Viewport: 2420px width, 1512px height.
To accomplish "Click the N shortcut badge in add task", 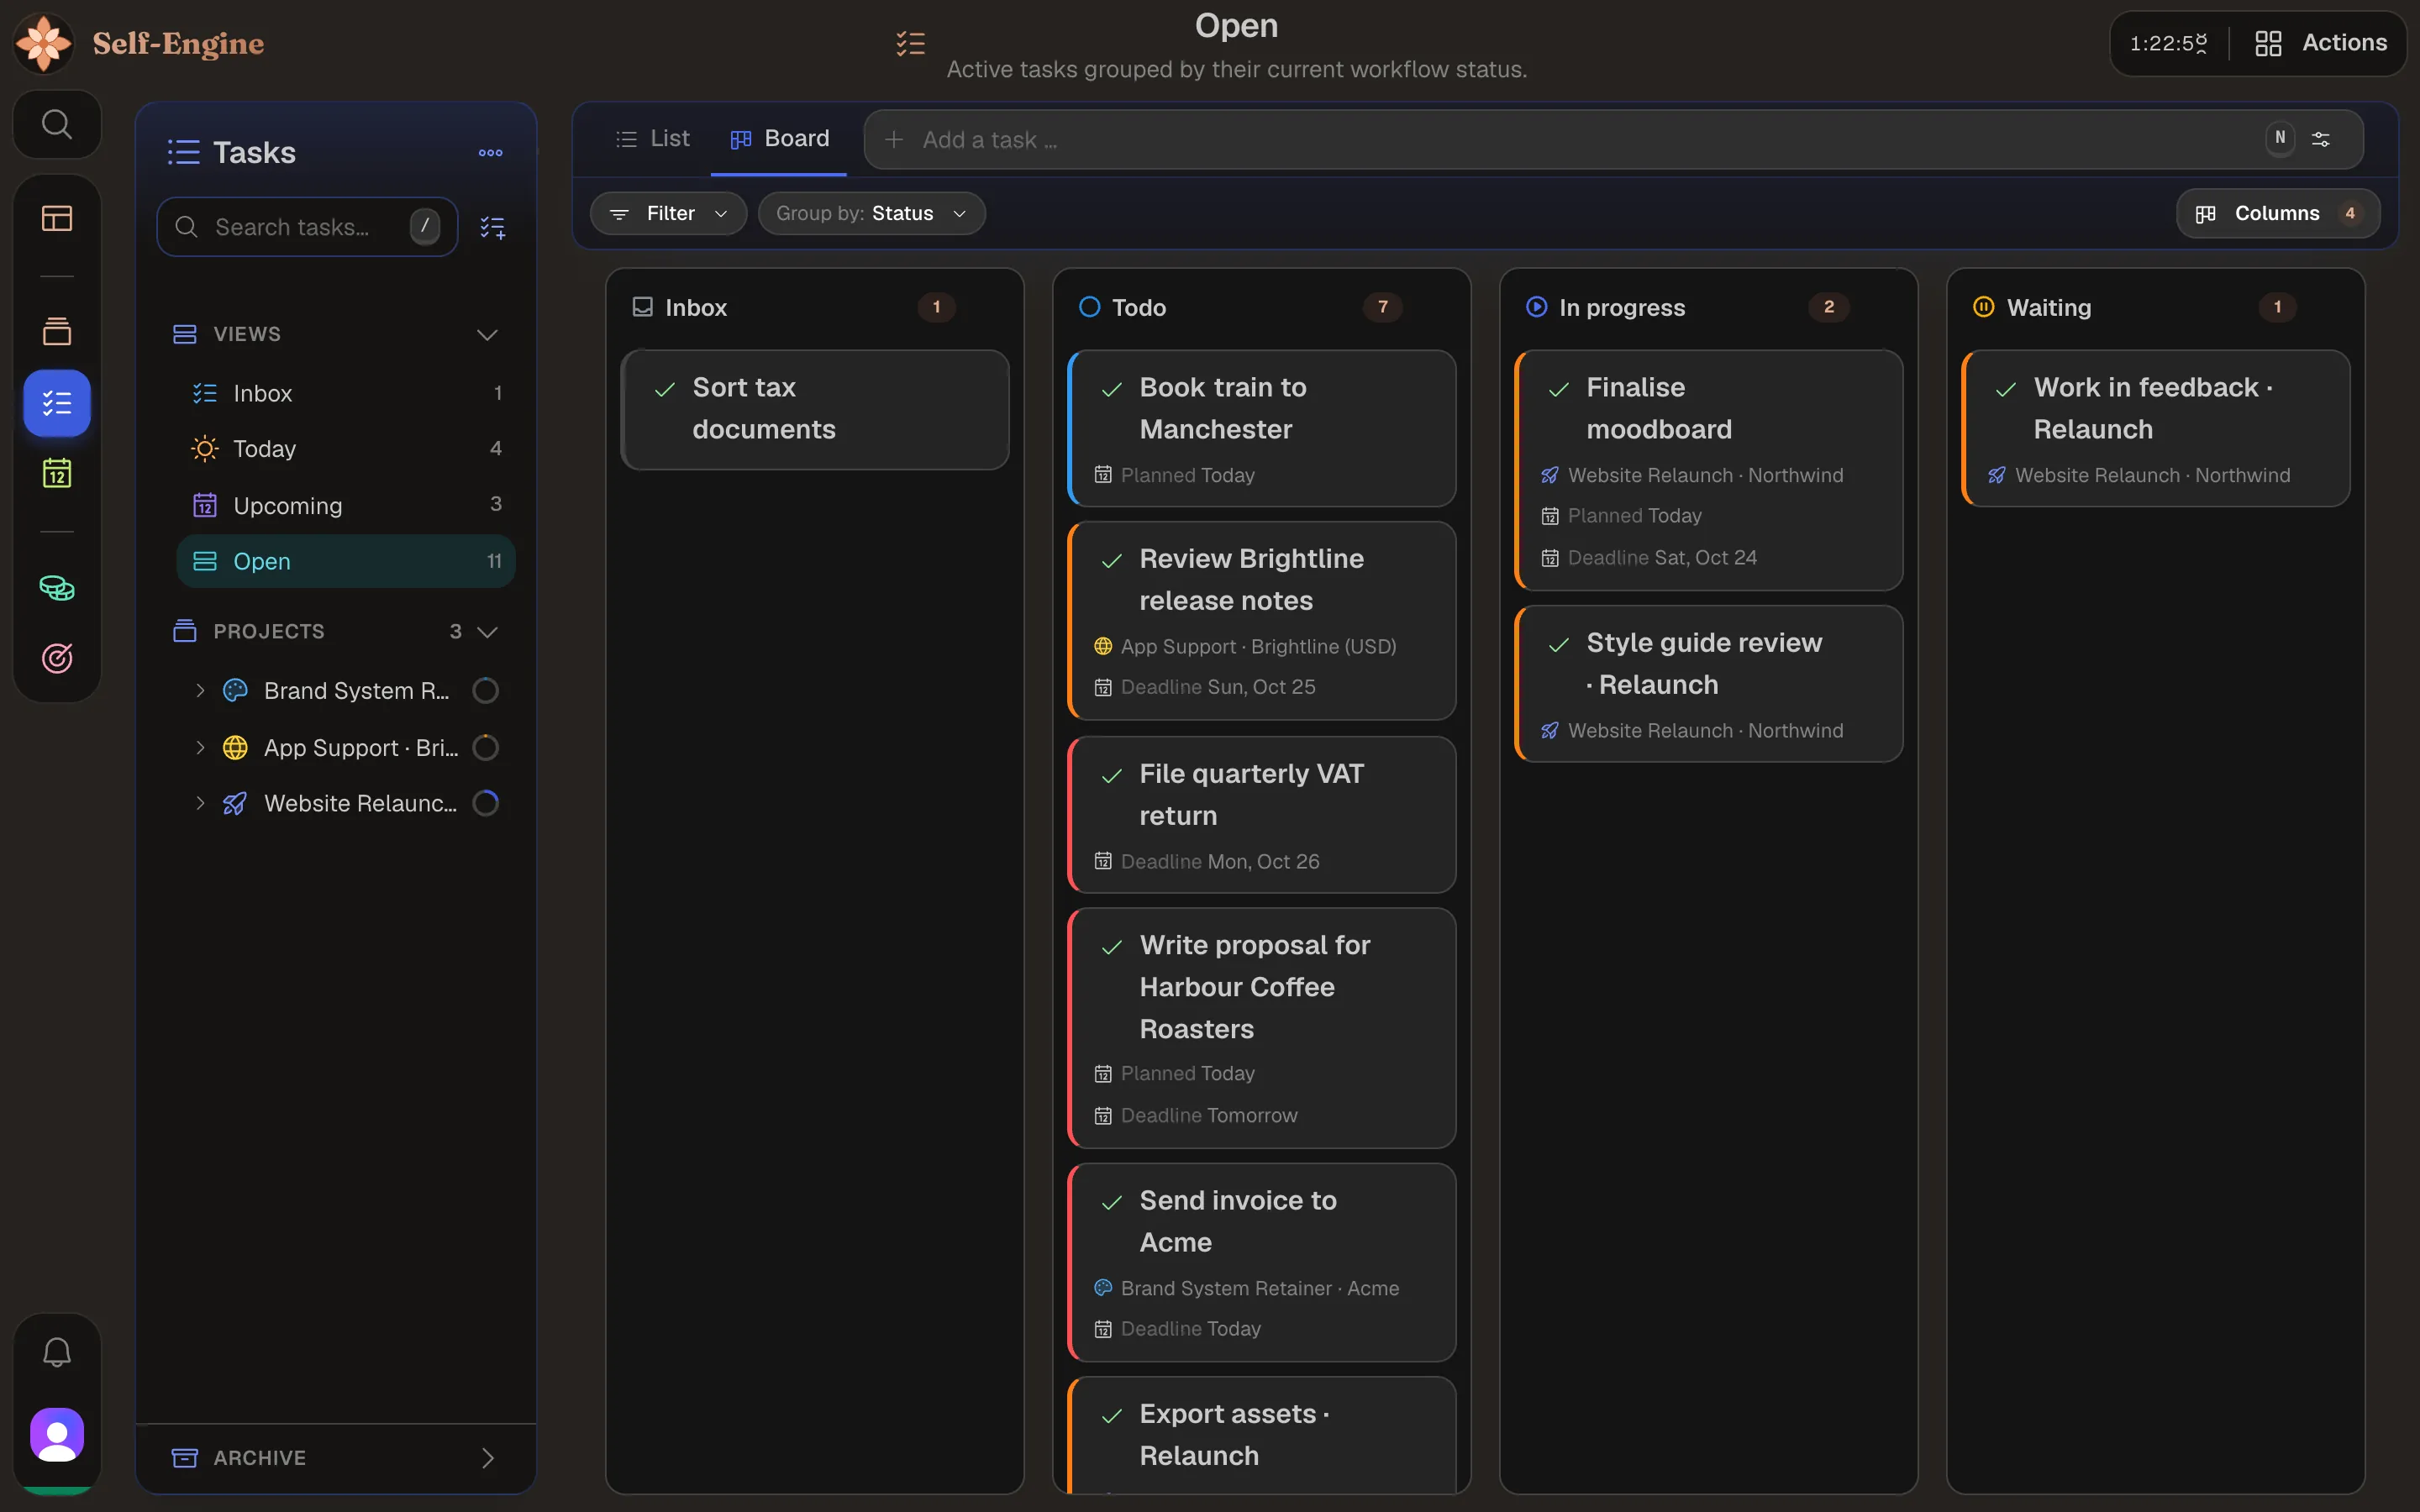I will (x=2280, y=138).
